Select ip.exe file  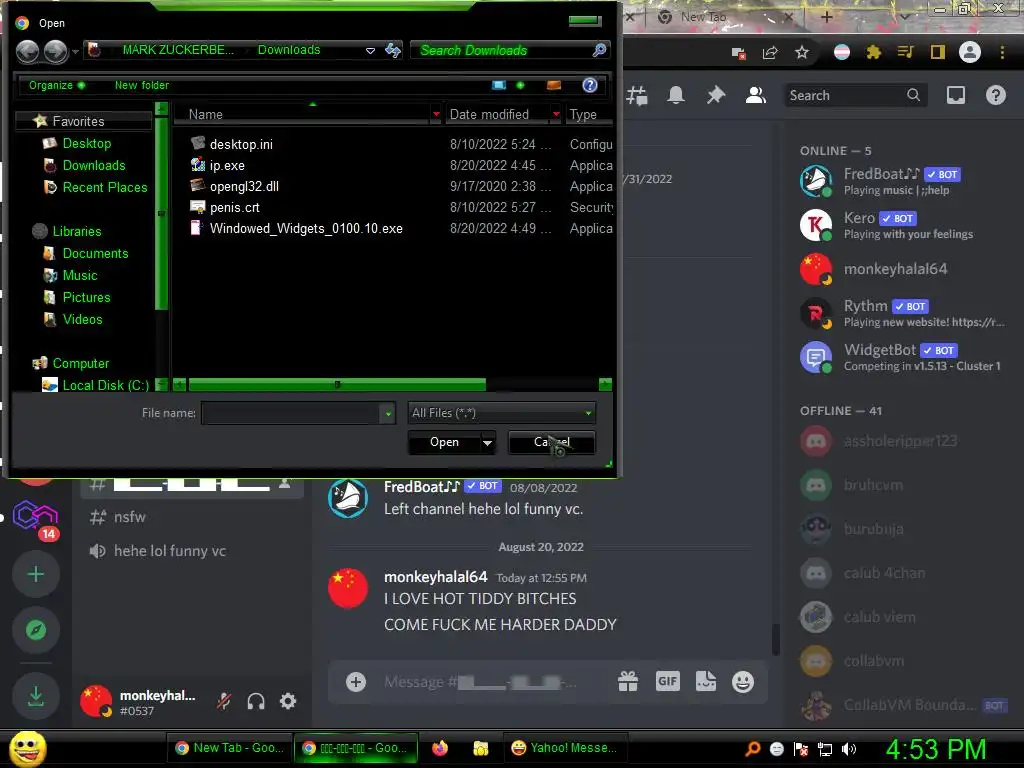[x=227, y=165]
